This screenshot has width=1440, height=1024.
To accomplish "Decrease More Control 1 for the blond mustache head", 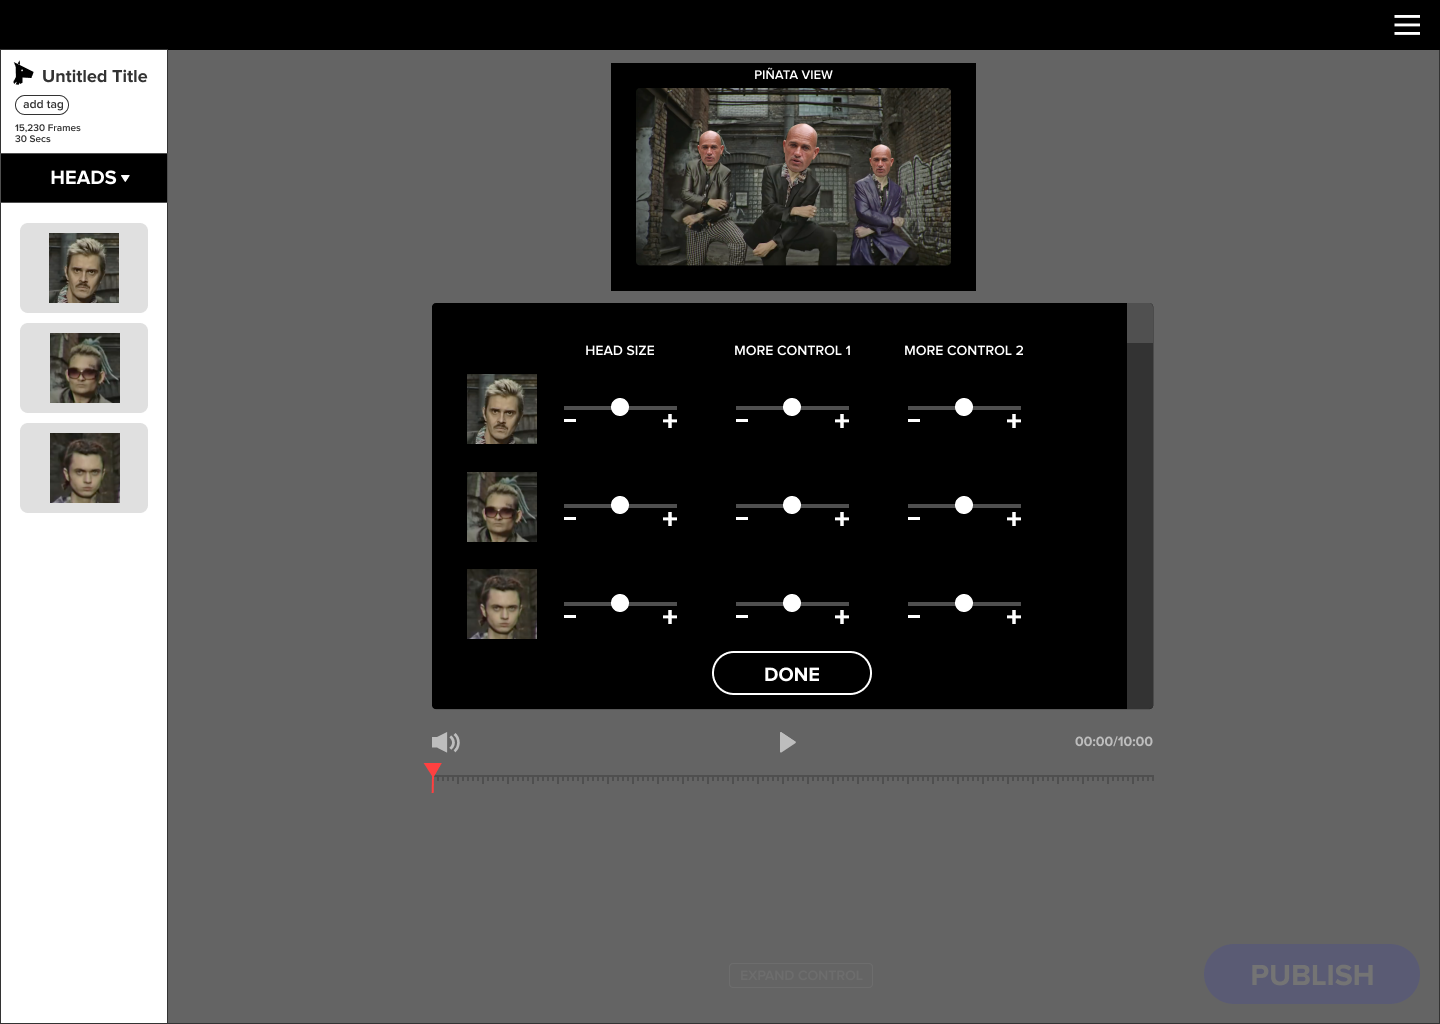I will [x=742, y=421].
